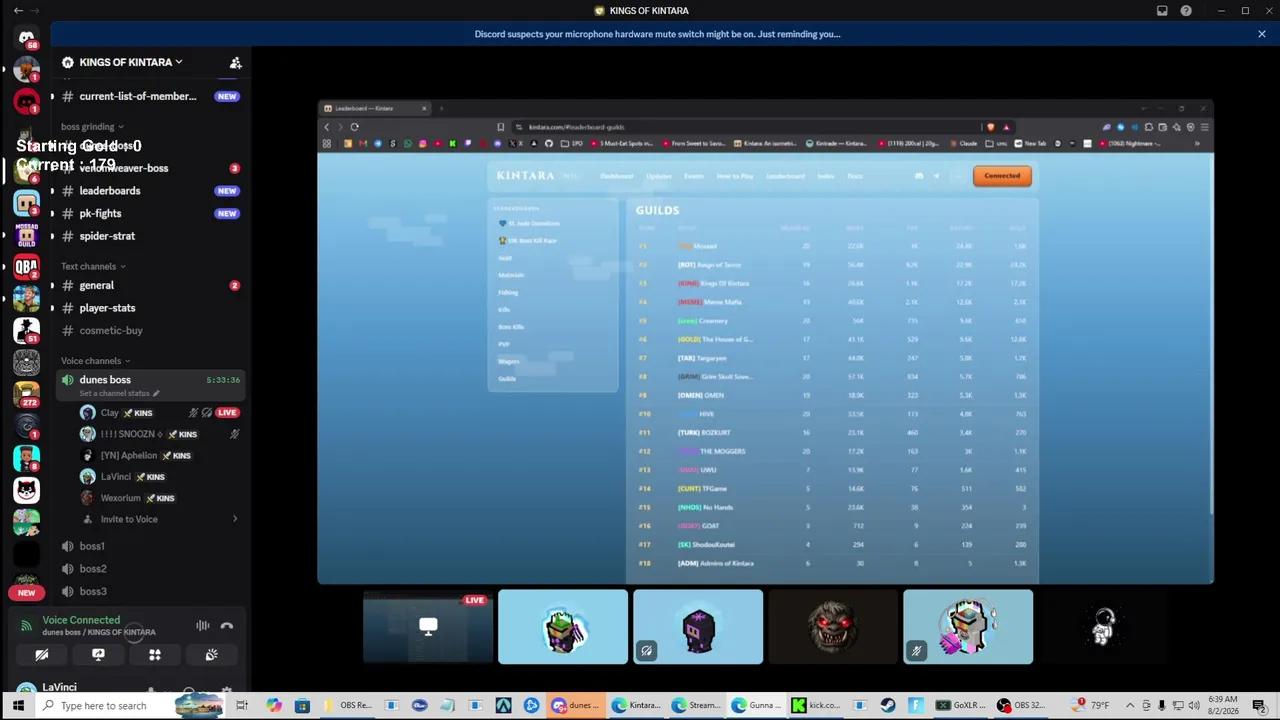Image resolution: width=1280 pixels, height=720 pixels.
Task: Open the GoXLR taskbar window
Action: [961, 706]
